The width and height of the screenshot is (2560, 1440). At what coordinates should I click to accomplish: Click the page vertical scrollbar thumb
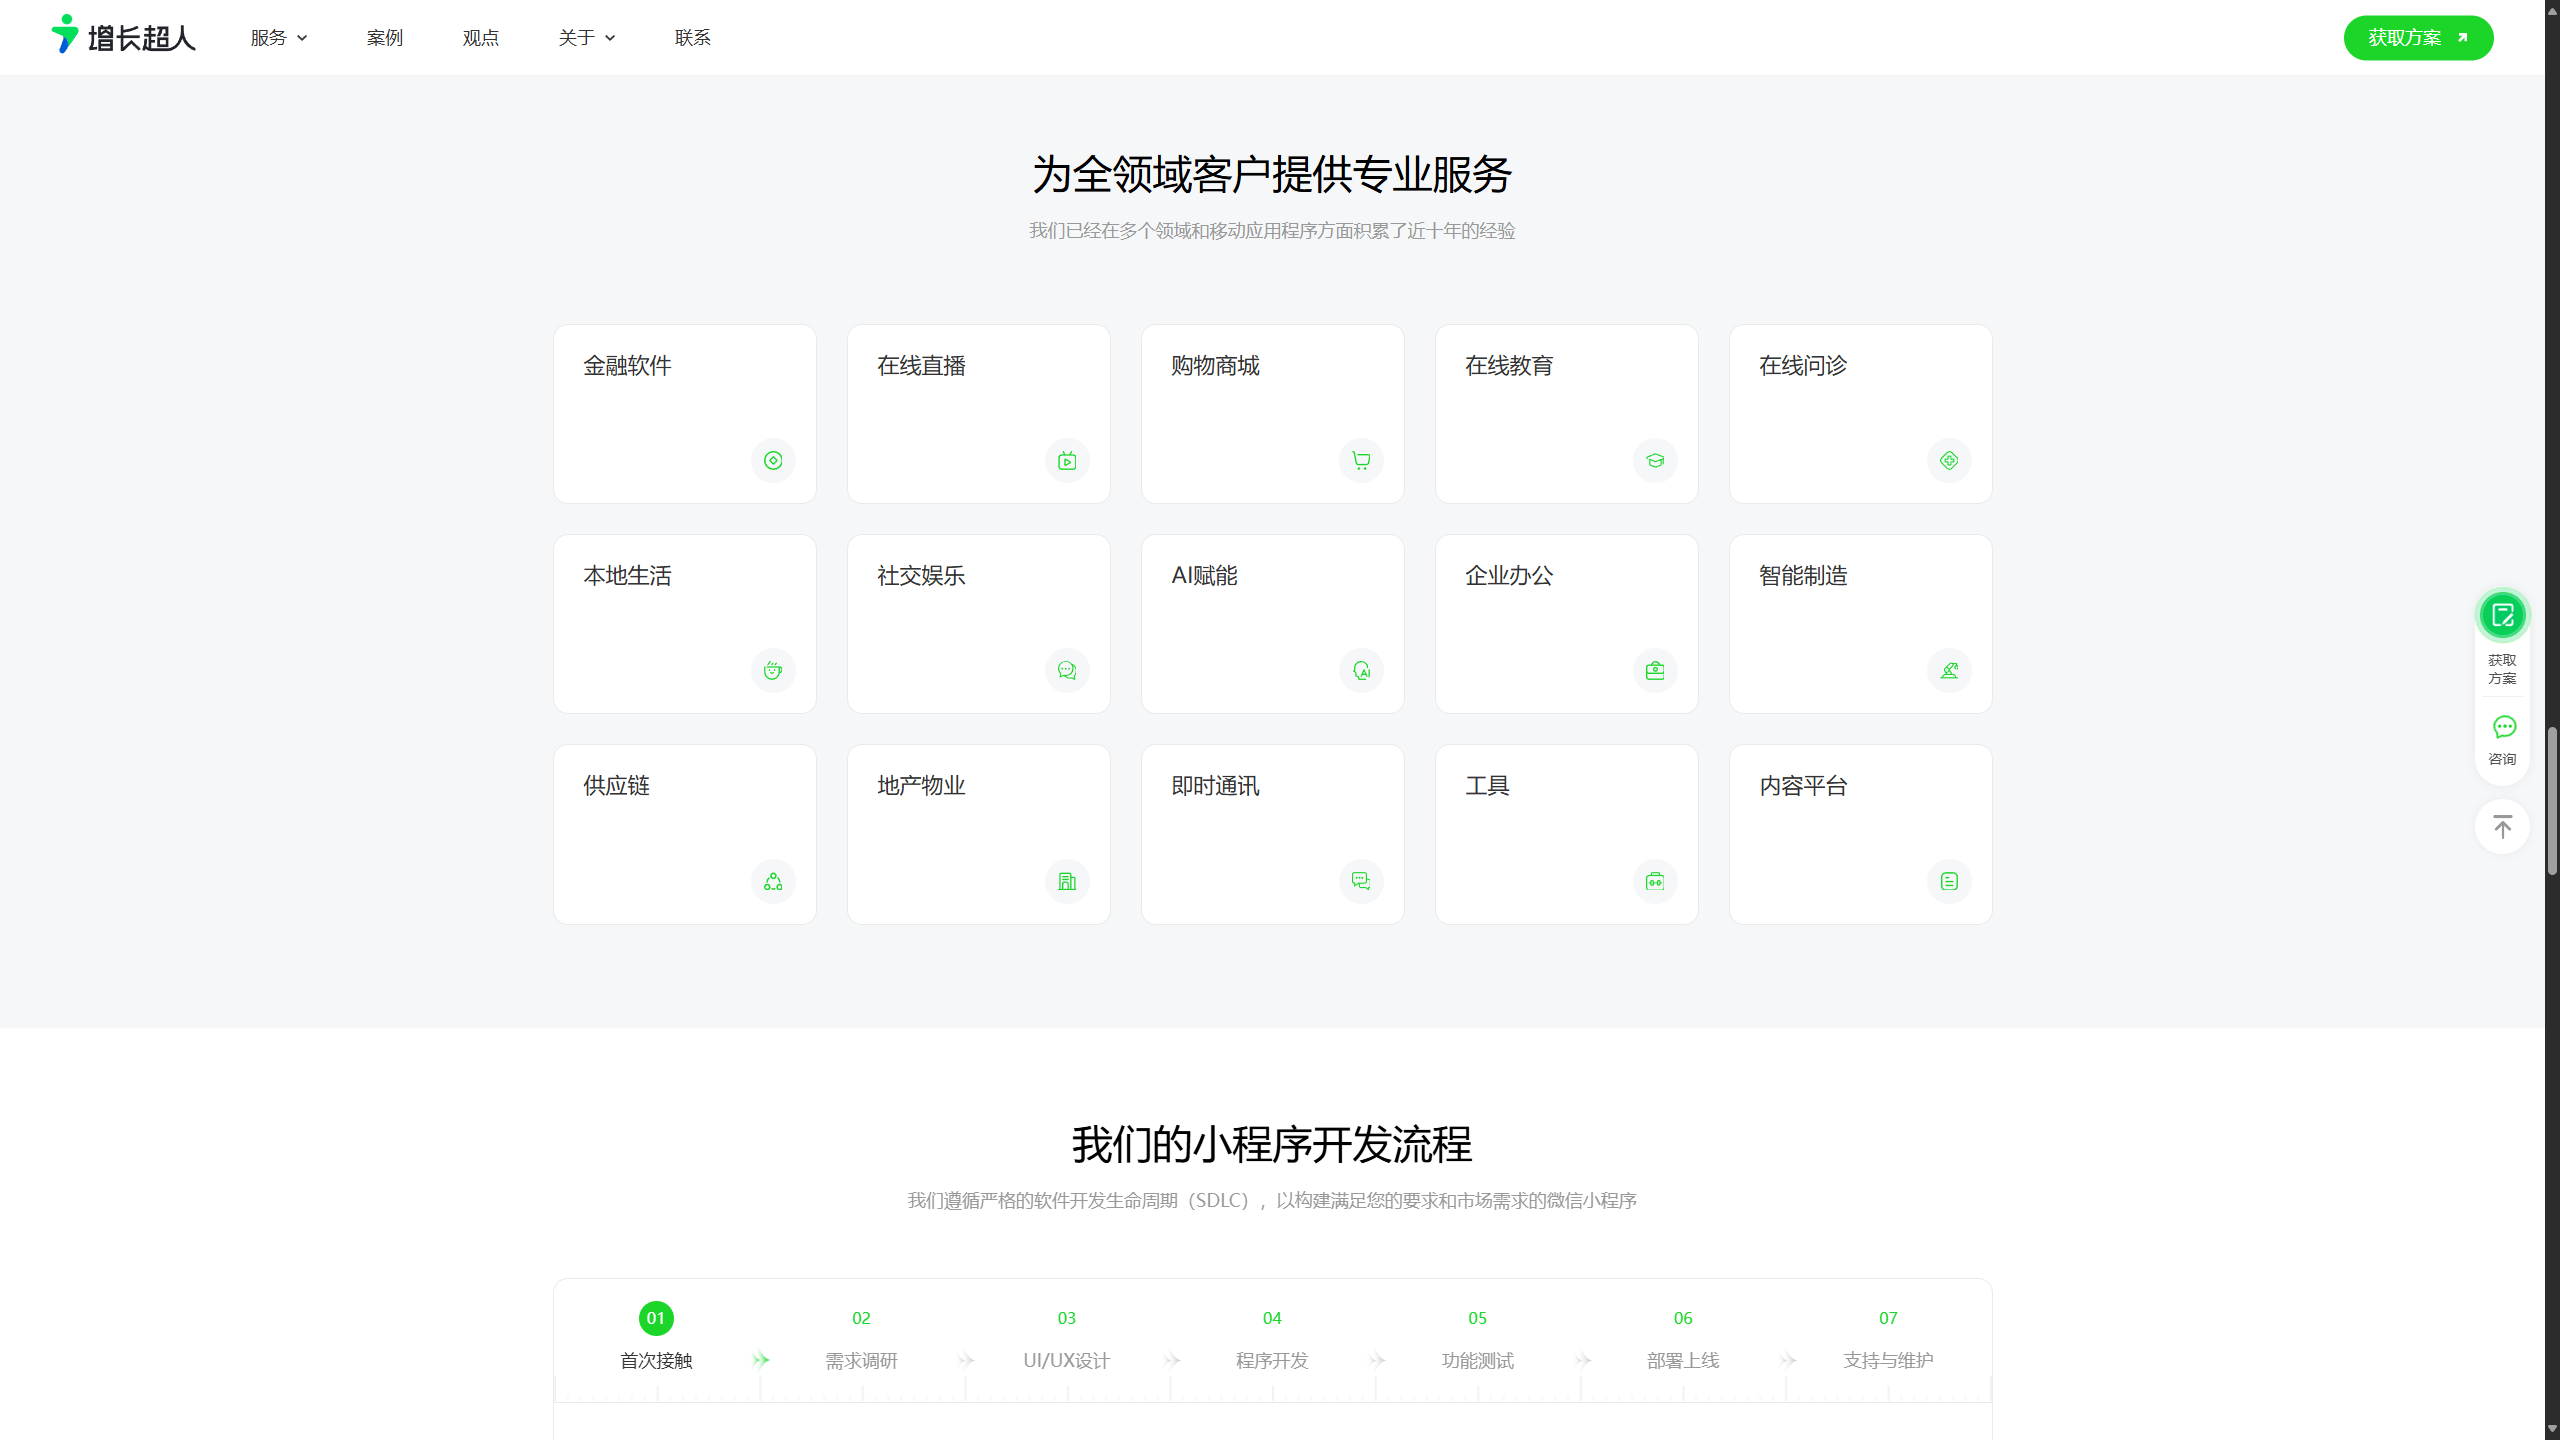tap(2552, 800)
